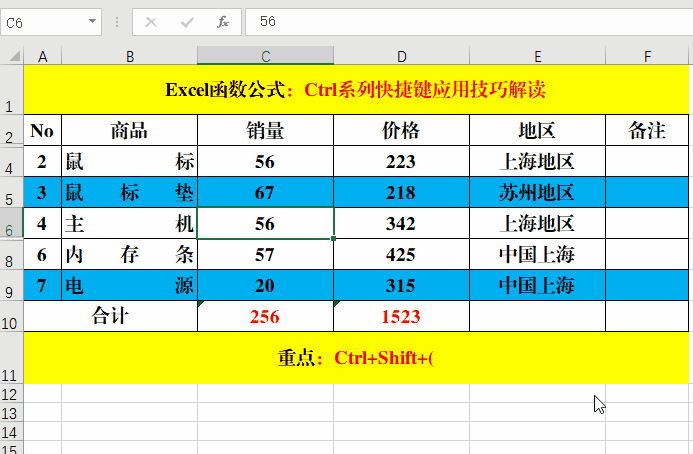Click the 重点：Ctrl+Shift+( note cell
The height and width of the screenshot is (454, 693).
point(356,358)
